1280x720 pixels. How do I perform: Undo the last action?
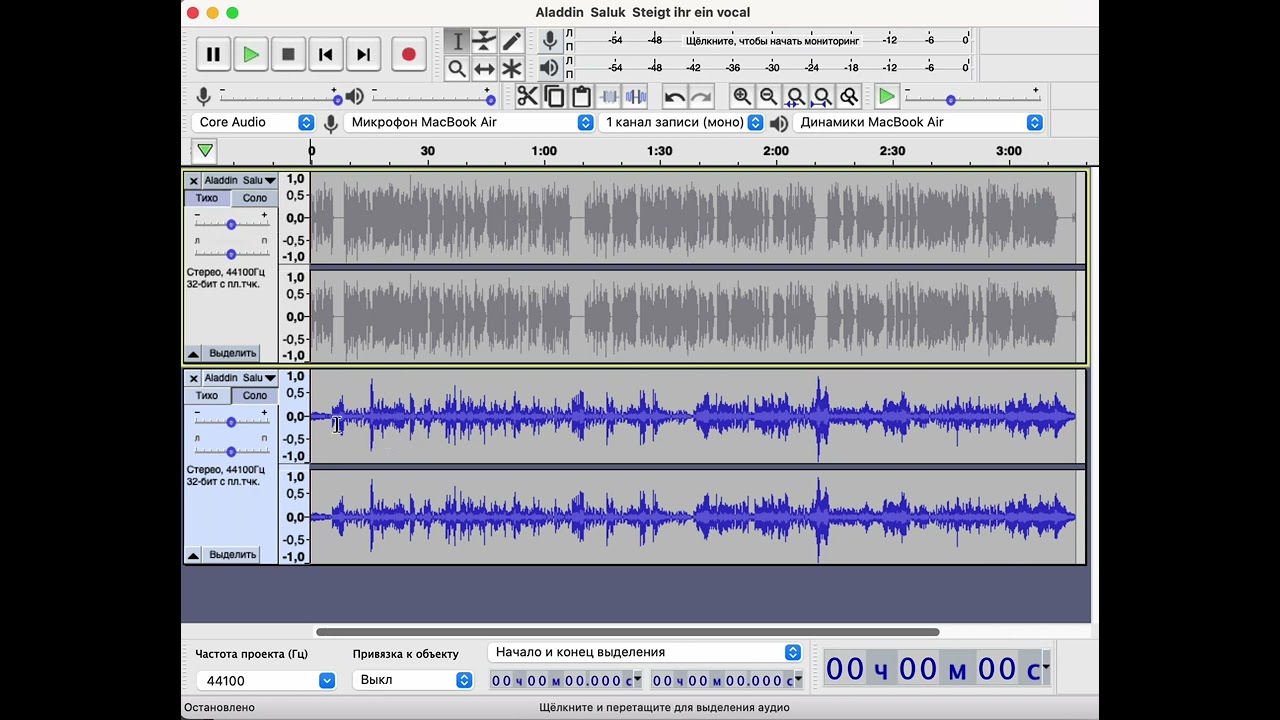(x=674, y=97)
